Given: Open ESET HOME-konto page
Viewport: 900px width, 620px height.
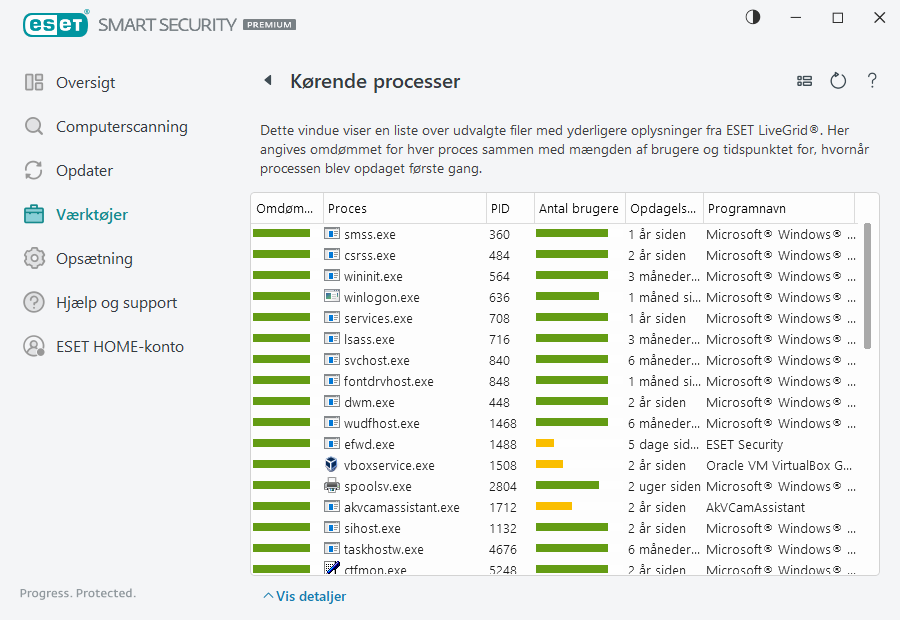Looking at the screenshot, I should click(119, 347).
